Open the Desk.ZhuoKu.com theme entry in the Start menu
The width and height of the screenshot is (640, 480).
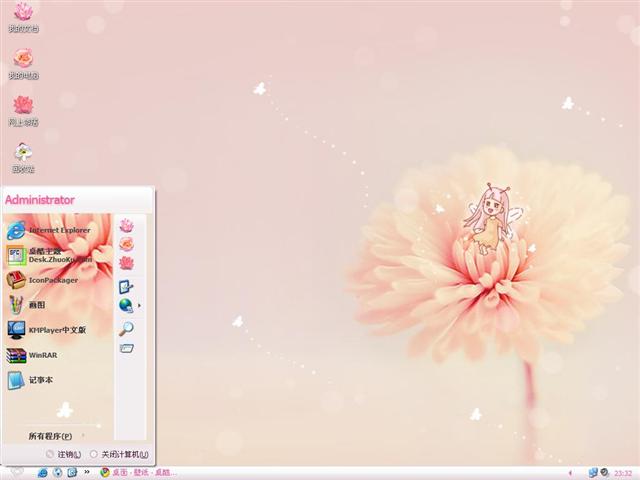pos(49,256)
